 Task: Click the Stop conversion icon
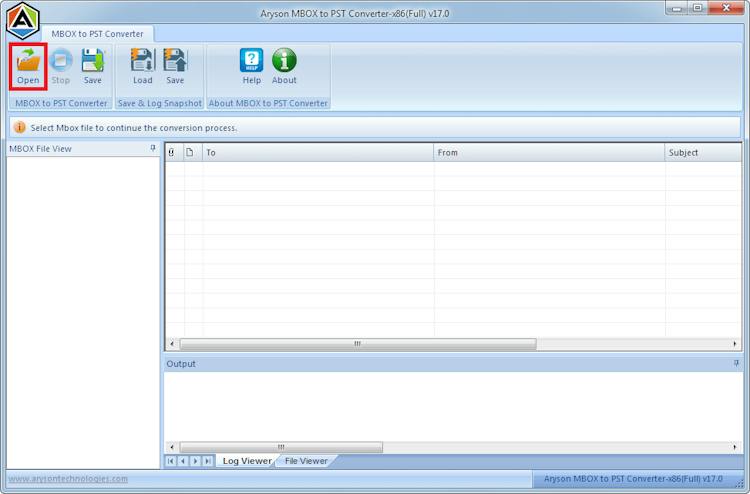point(61,66)
